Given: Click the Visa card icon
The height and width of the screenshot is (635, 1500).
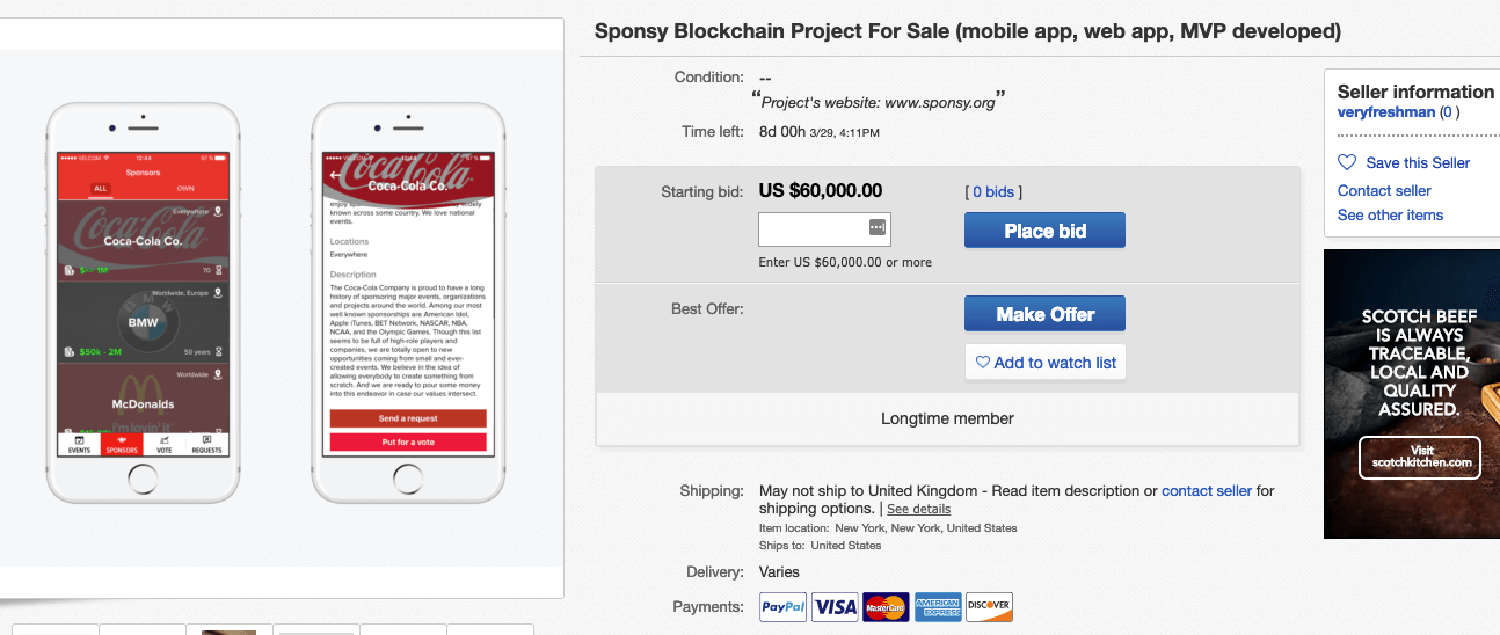Looking at the screenshot, I should click(x=835, y=606).
